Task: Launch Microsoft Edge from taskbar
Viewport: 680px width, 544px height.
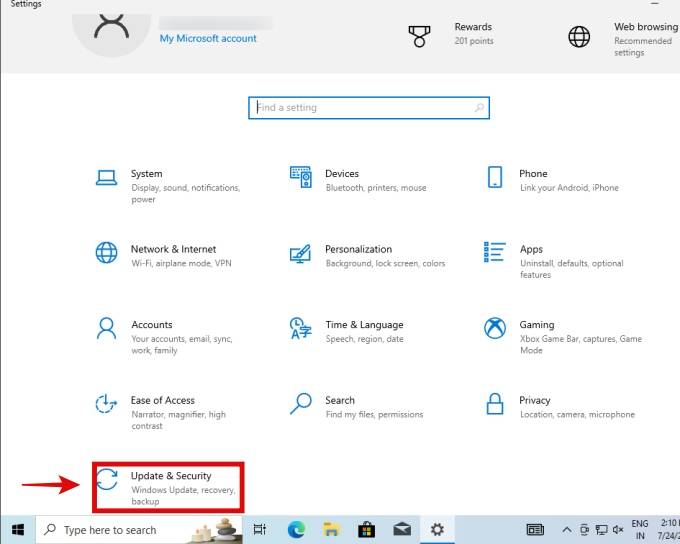Action: 296,530
